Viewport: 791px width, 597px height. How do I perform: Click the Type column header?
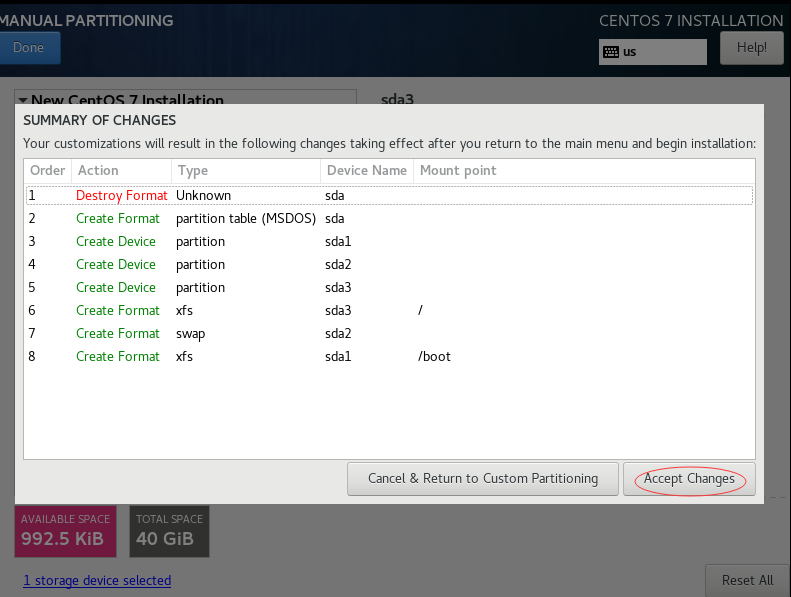click(246, 171)
